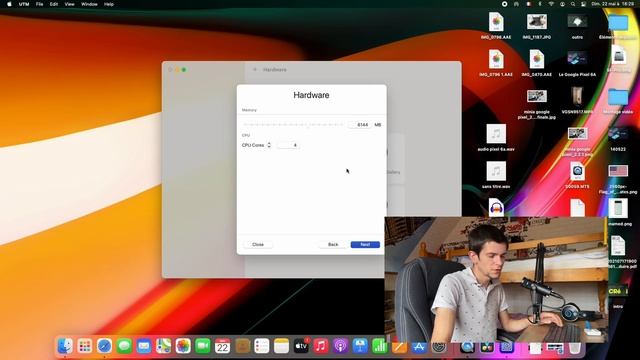Open the Apple menu

9,4
